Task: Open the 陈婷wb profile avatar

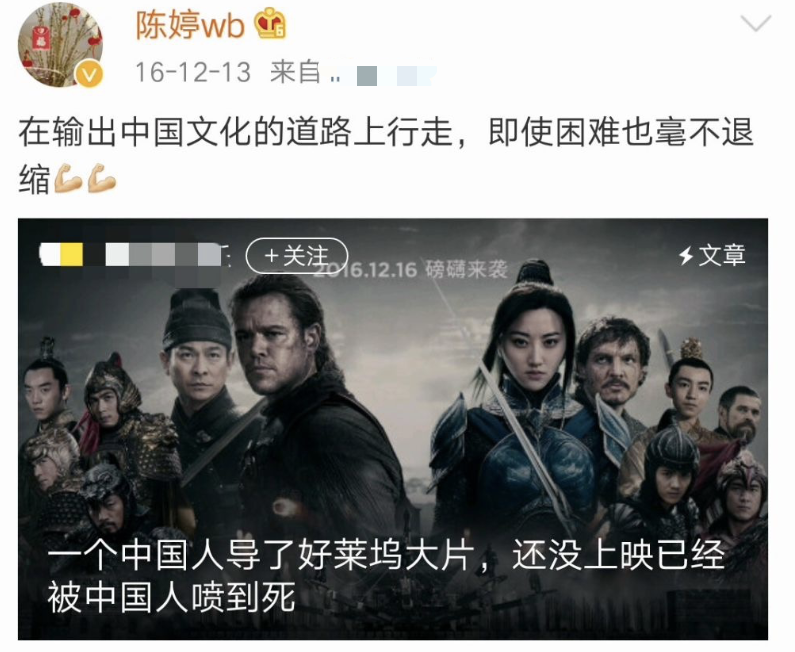Action: point(60,45)
